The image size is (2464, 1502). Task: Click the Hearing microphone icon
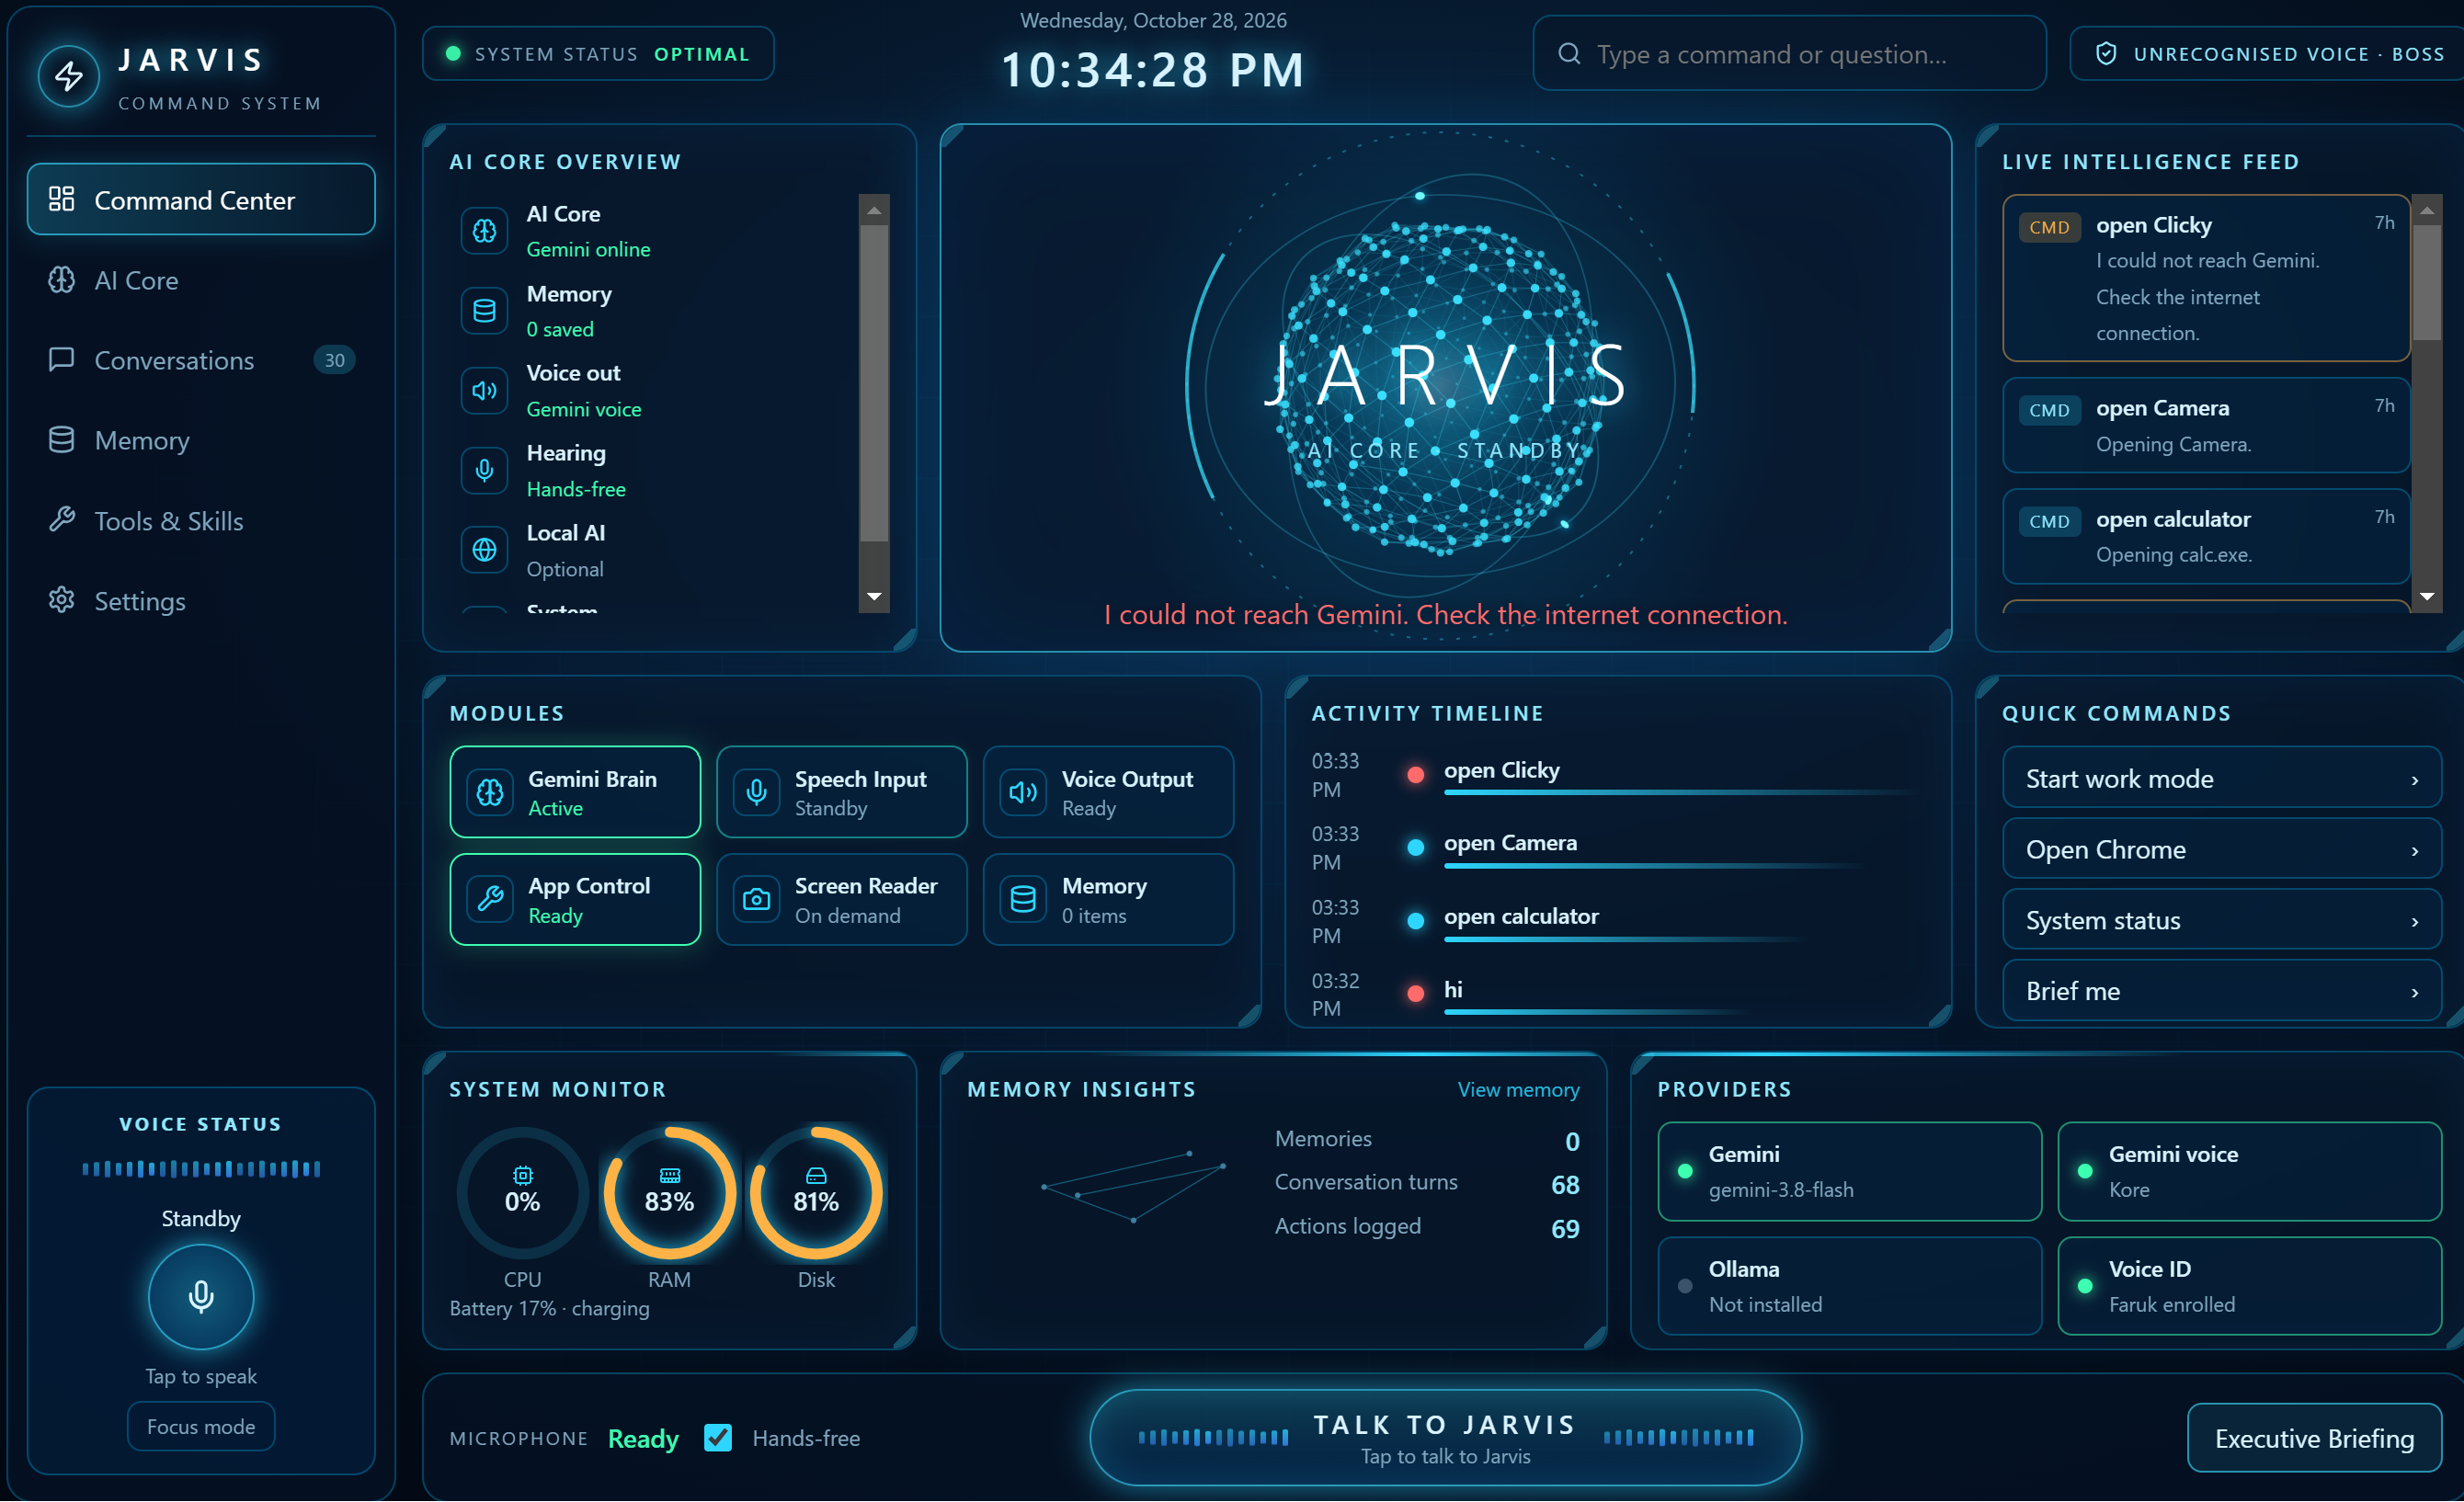484,470
